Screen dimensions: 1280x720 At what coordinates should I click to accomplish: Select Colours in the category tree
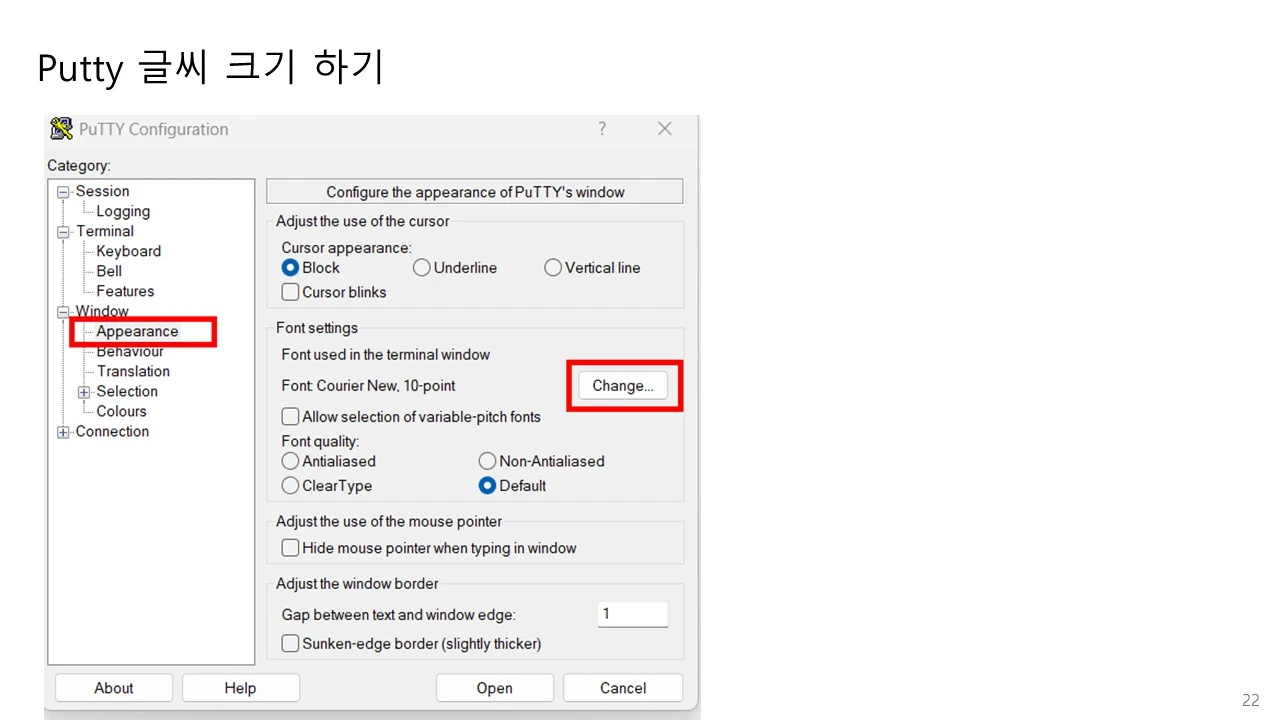pyautogui.click(x=121, y=411)
